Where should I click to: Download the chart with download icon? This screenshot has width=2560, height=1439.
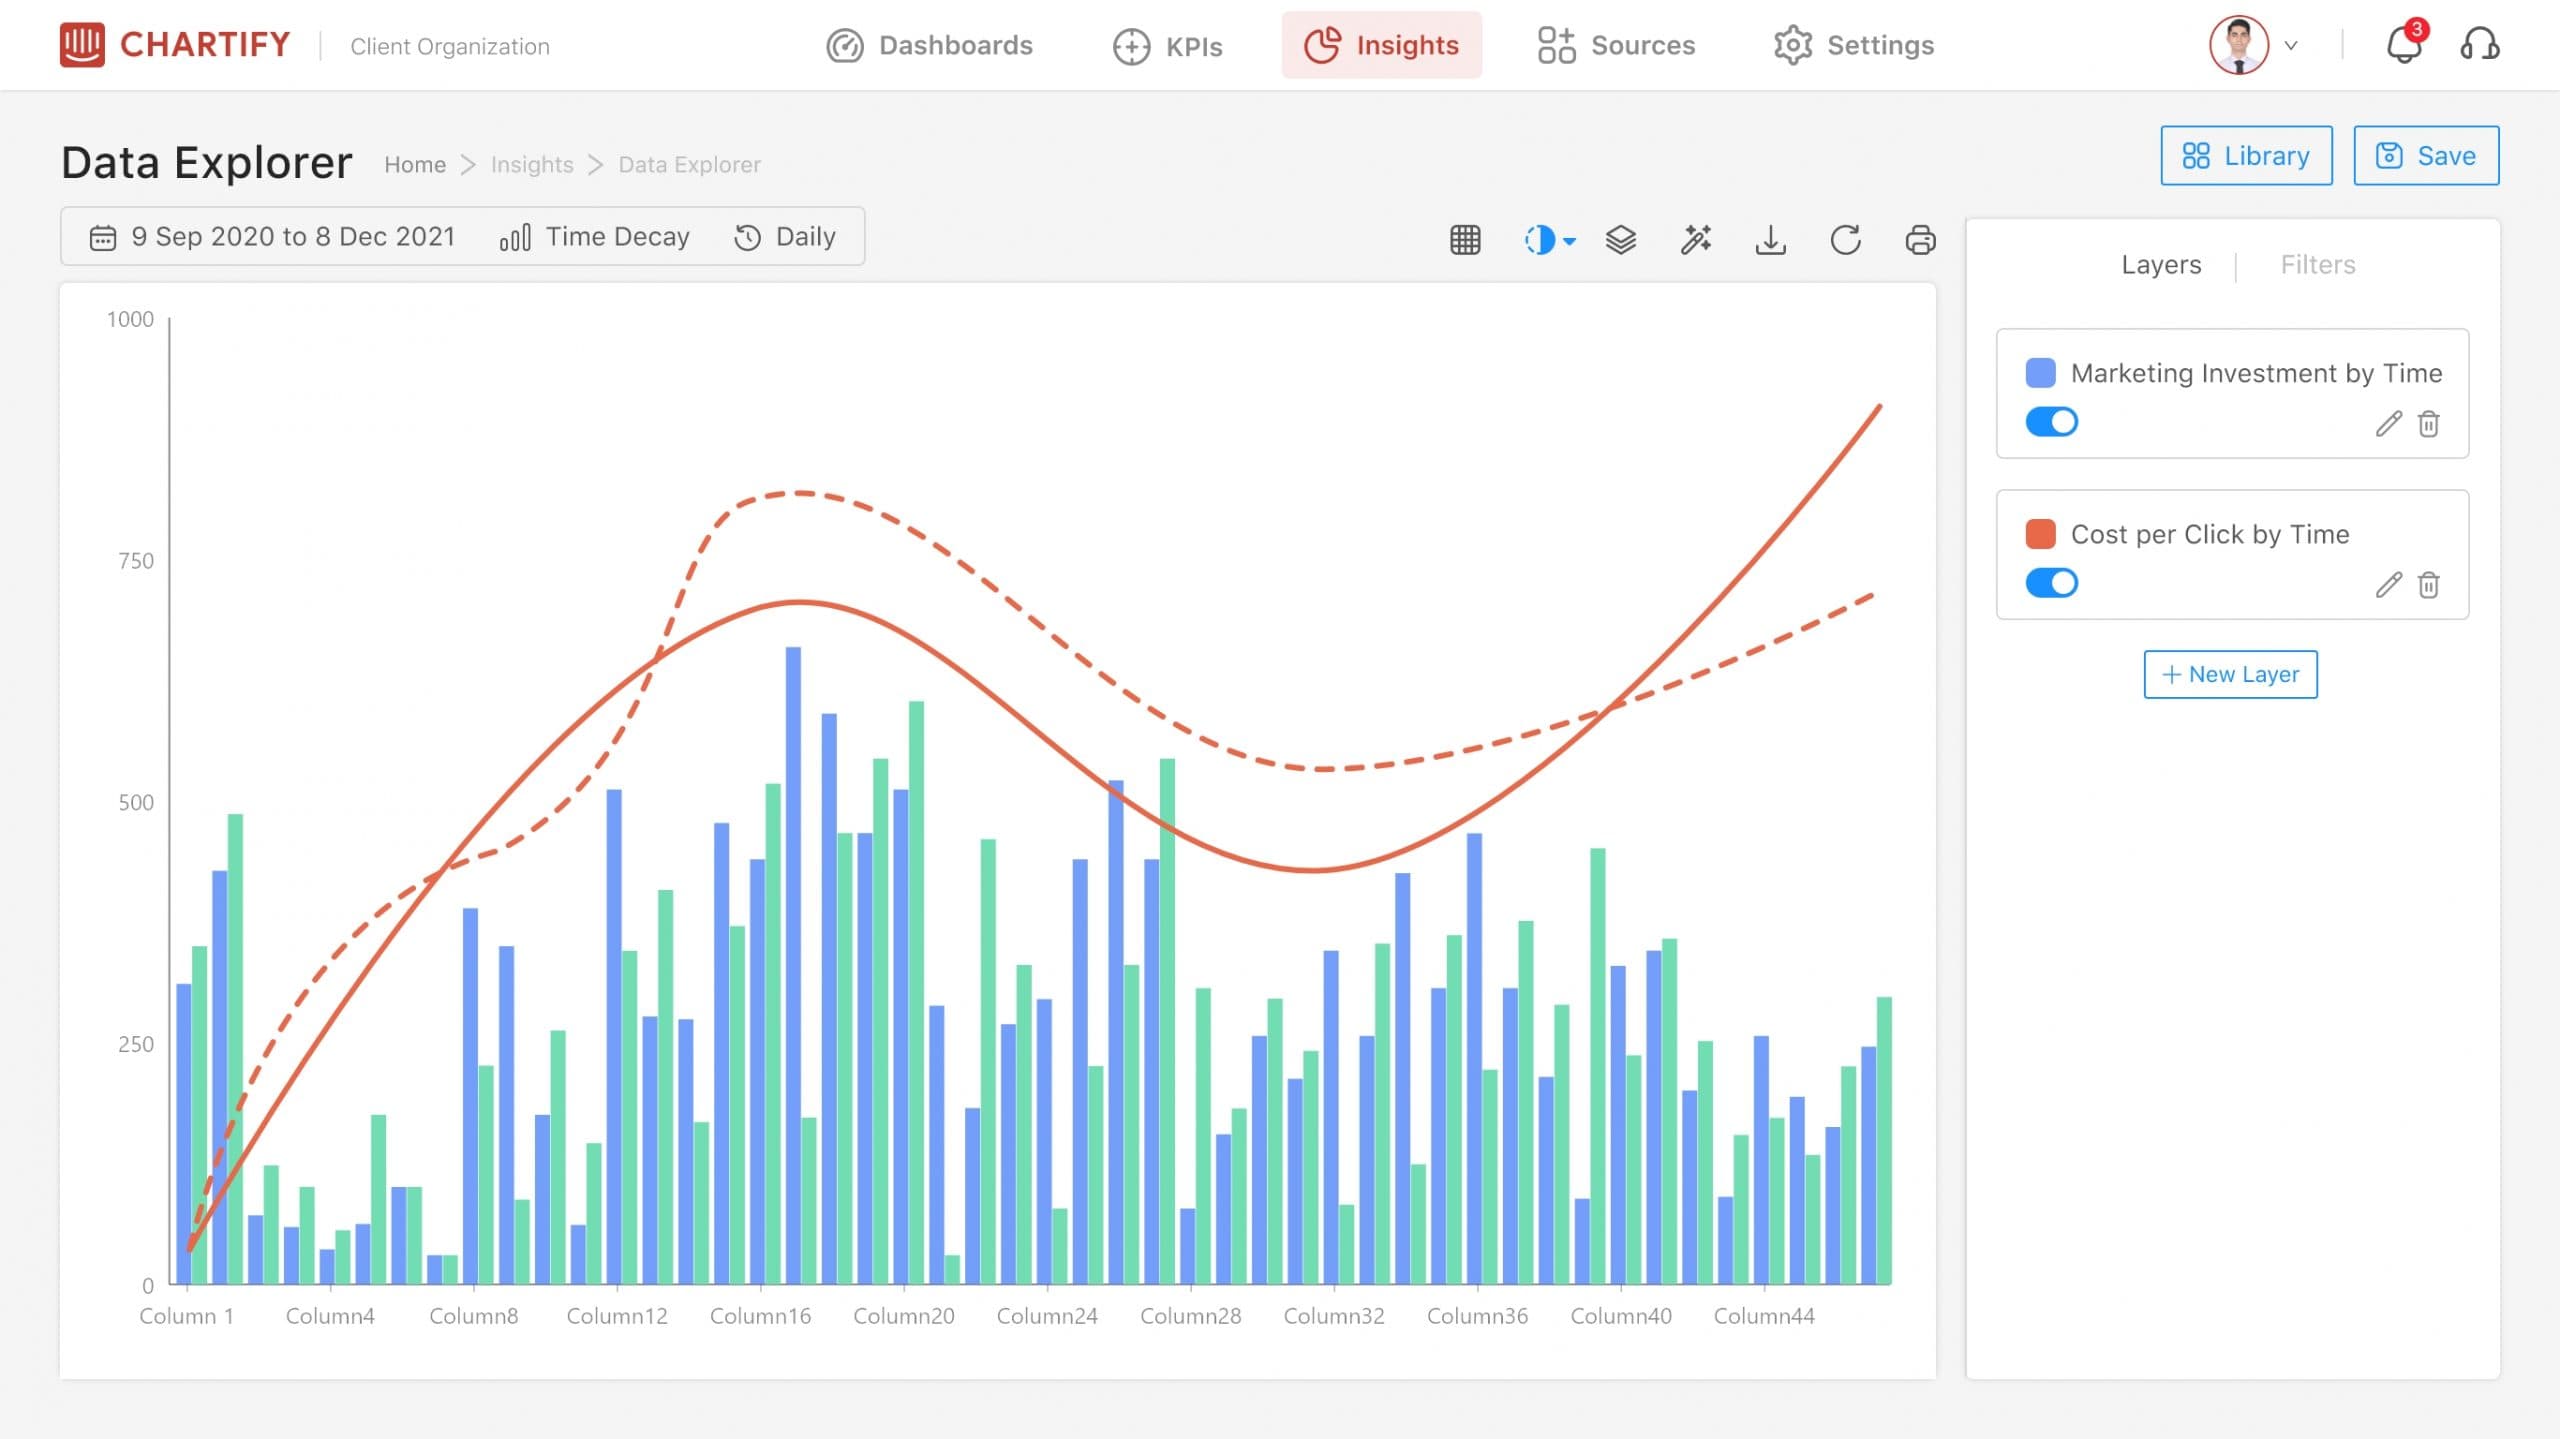click(1770, 240)
